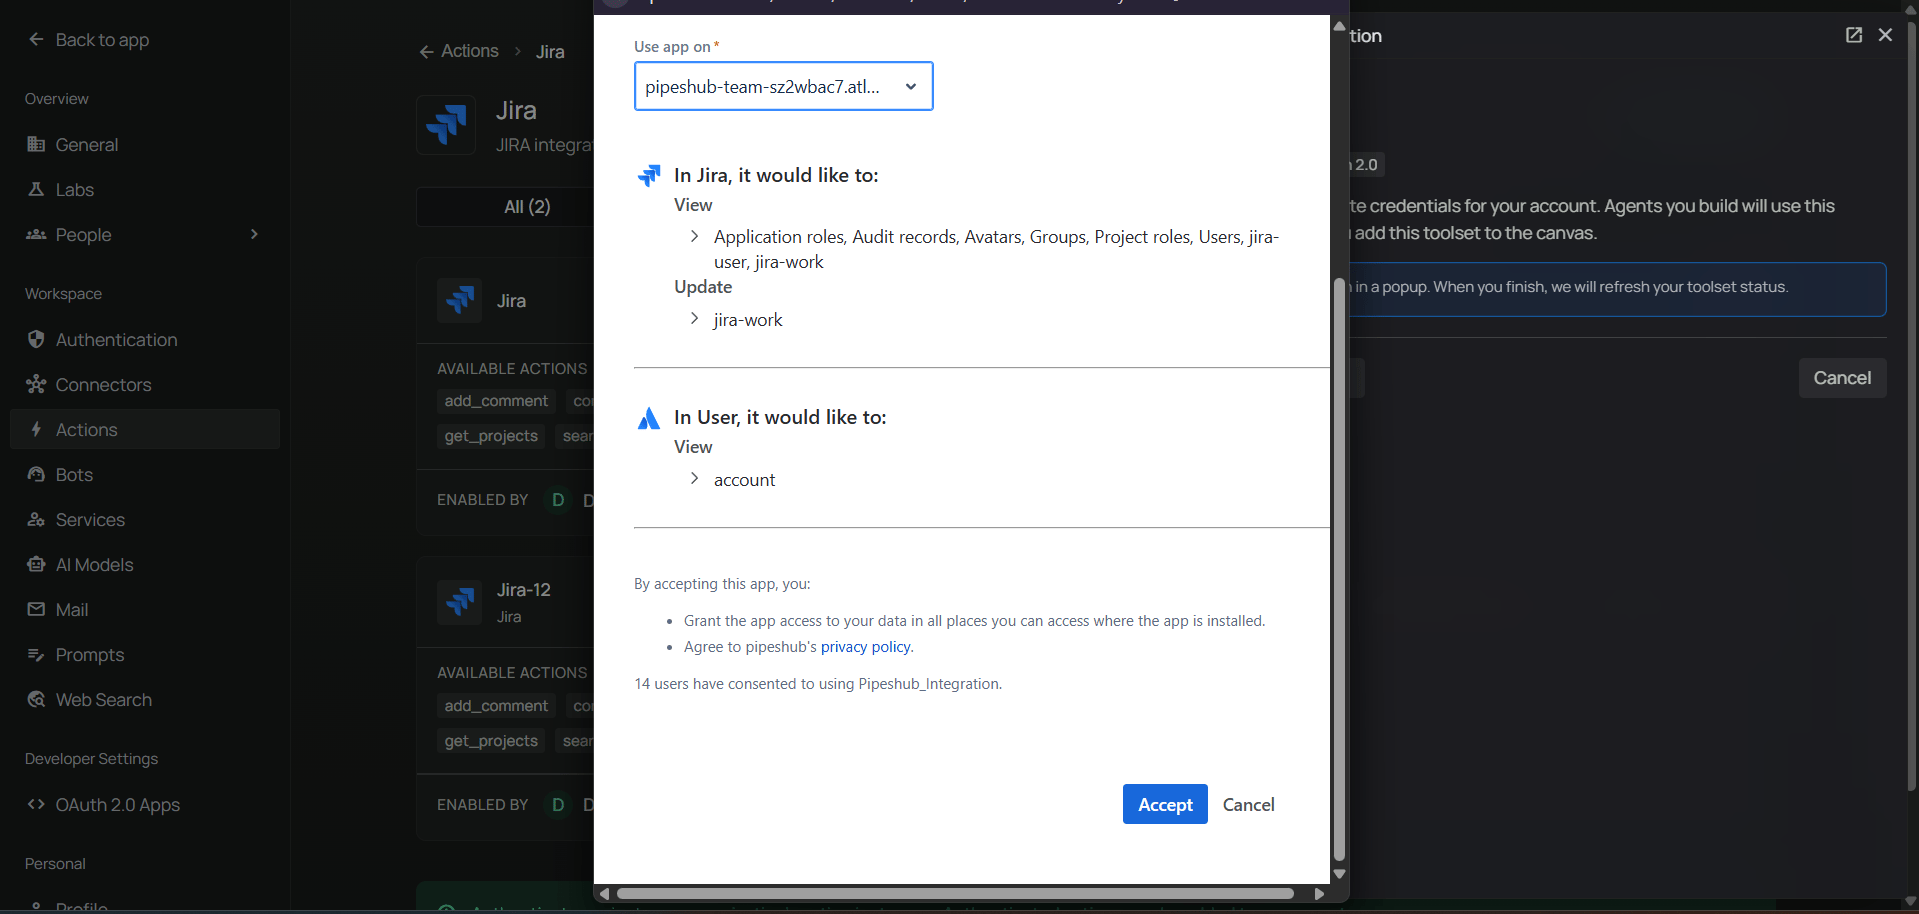The image size is (1919, 914).
Task: Go to AI Models in sidebar menu
Action: [x=145, y=564]
